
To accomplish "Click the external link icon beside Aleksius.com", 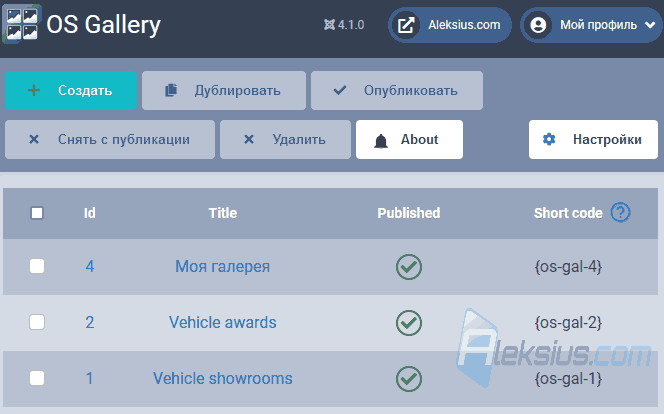I will point(405,25).
